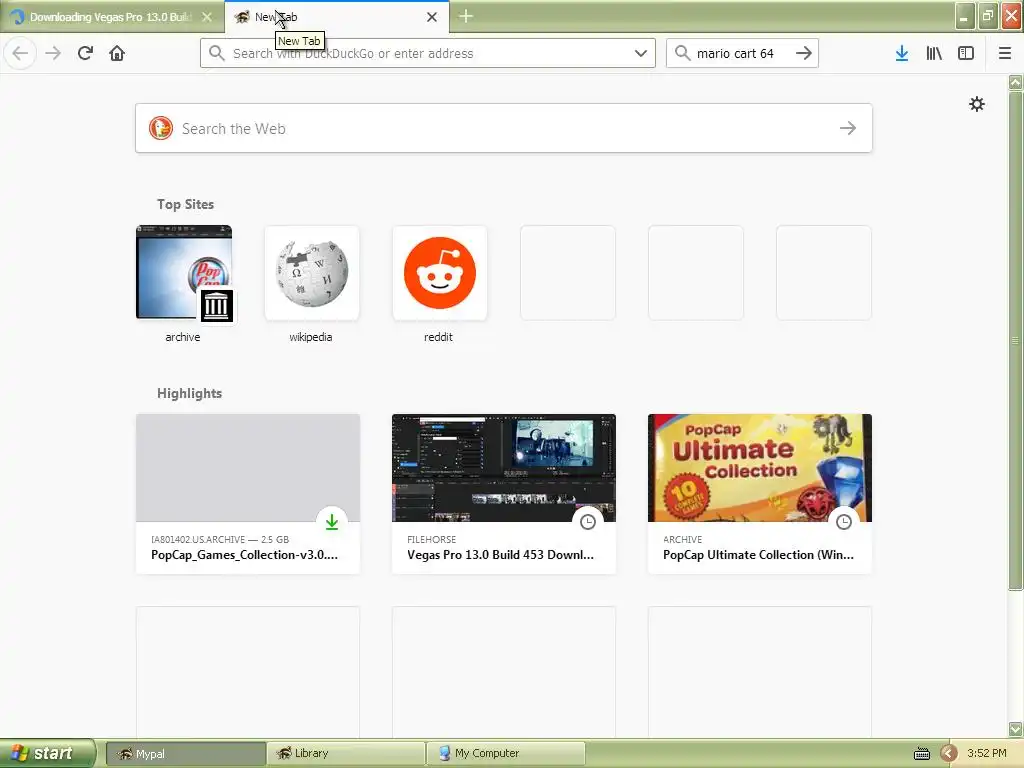Switch to the Mypal taskbar button
This screenshot has width=1024, height=768.
(185, 754)
